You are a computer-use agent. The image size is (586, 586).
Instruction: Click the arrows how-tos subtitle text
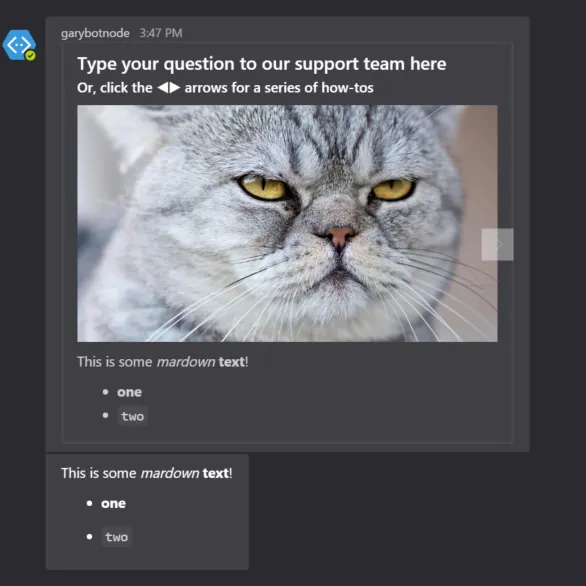point(225,88)
